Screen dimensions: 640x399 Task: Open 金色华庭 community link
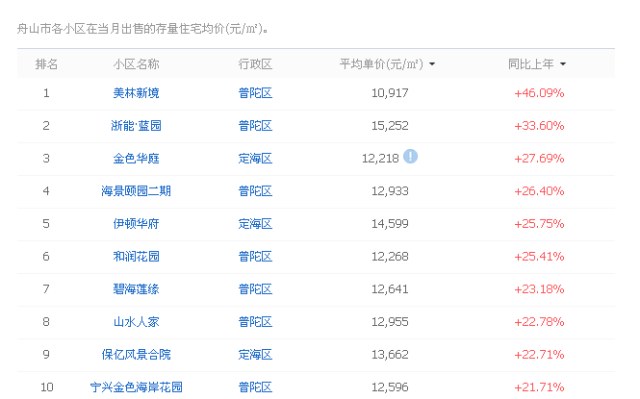[x=136, y=158]
